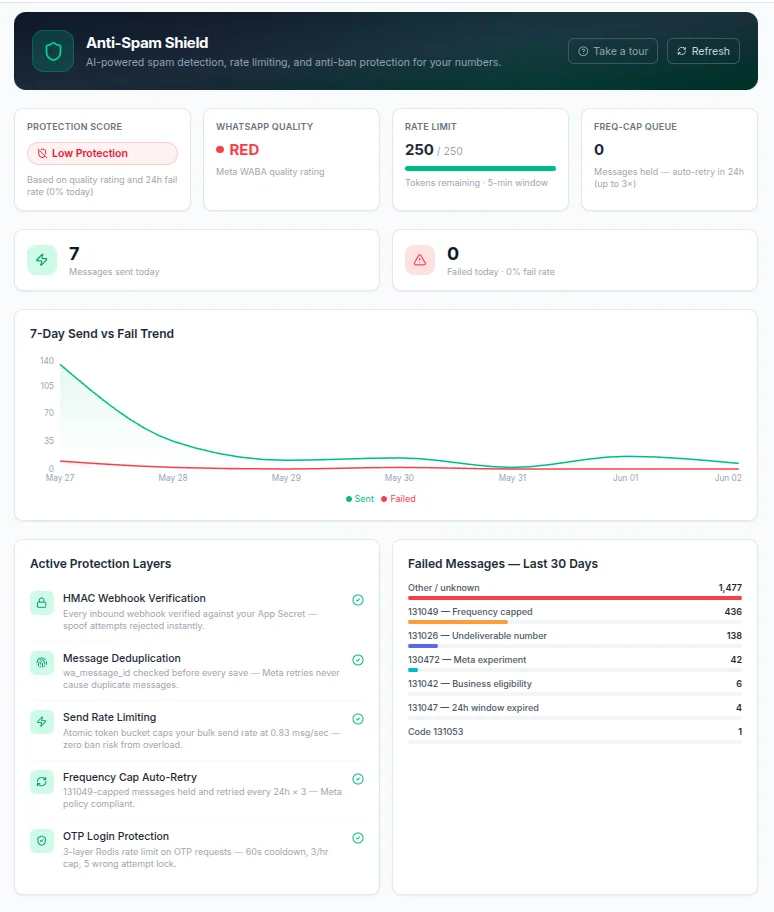Image resolution: width=774 pixels, height=912 pixels.
Task: Click the Failed Messages — Last 30 Days heading
Action: coord(503,564)
